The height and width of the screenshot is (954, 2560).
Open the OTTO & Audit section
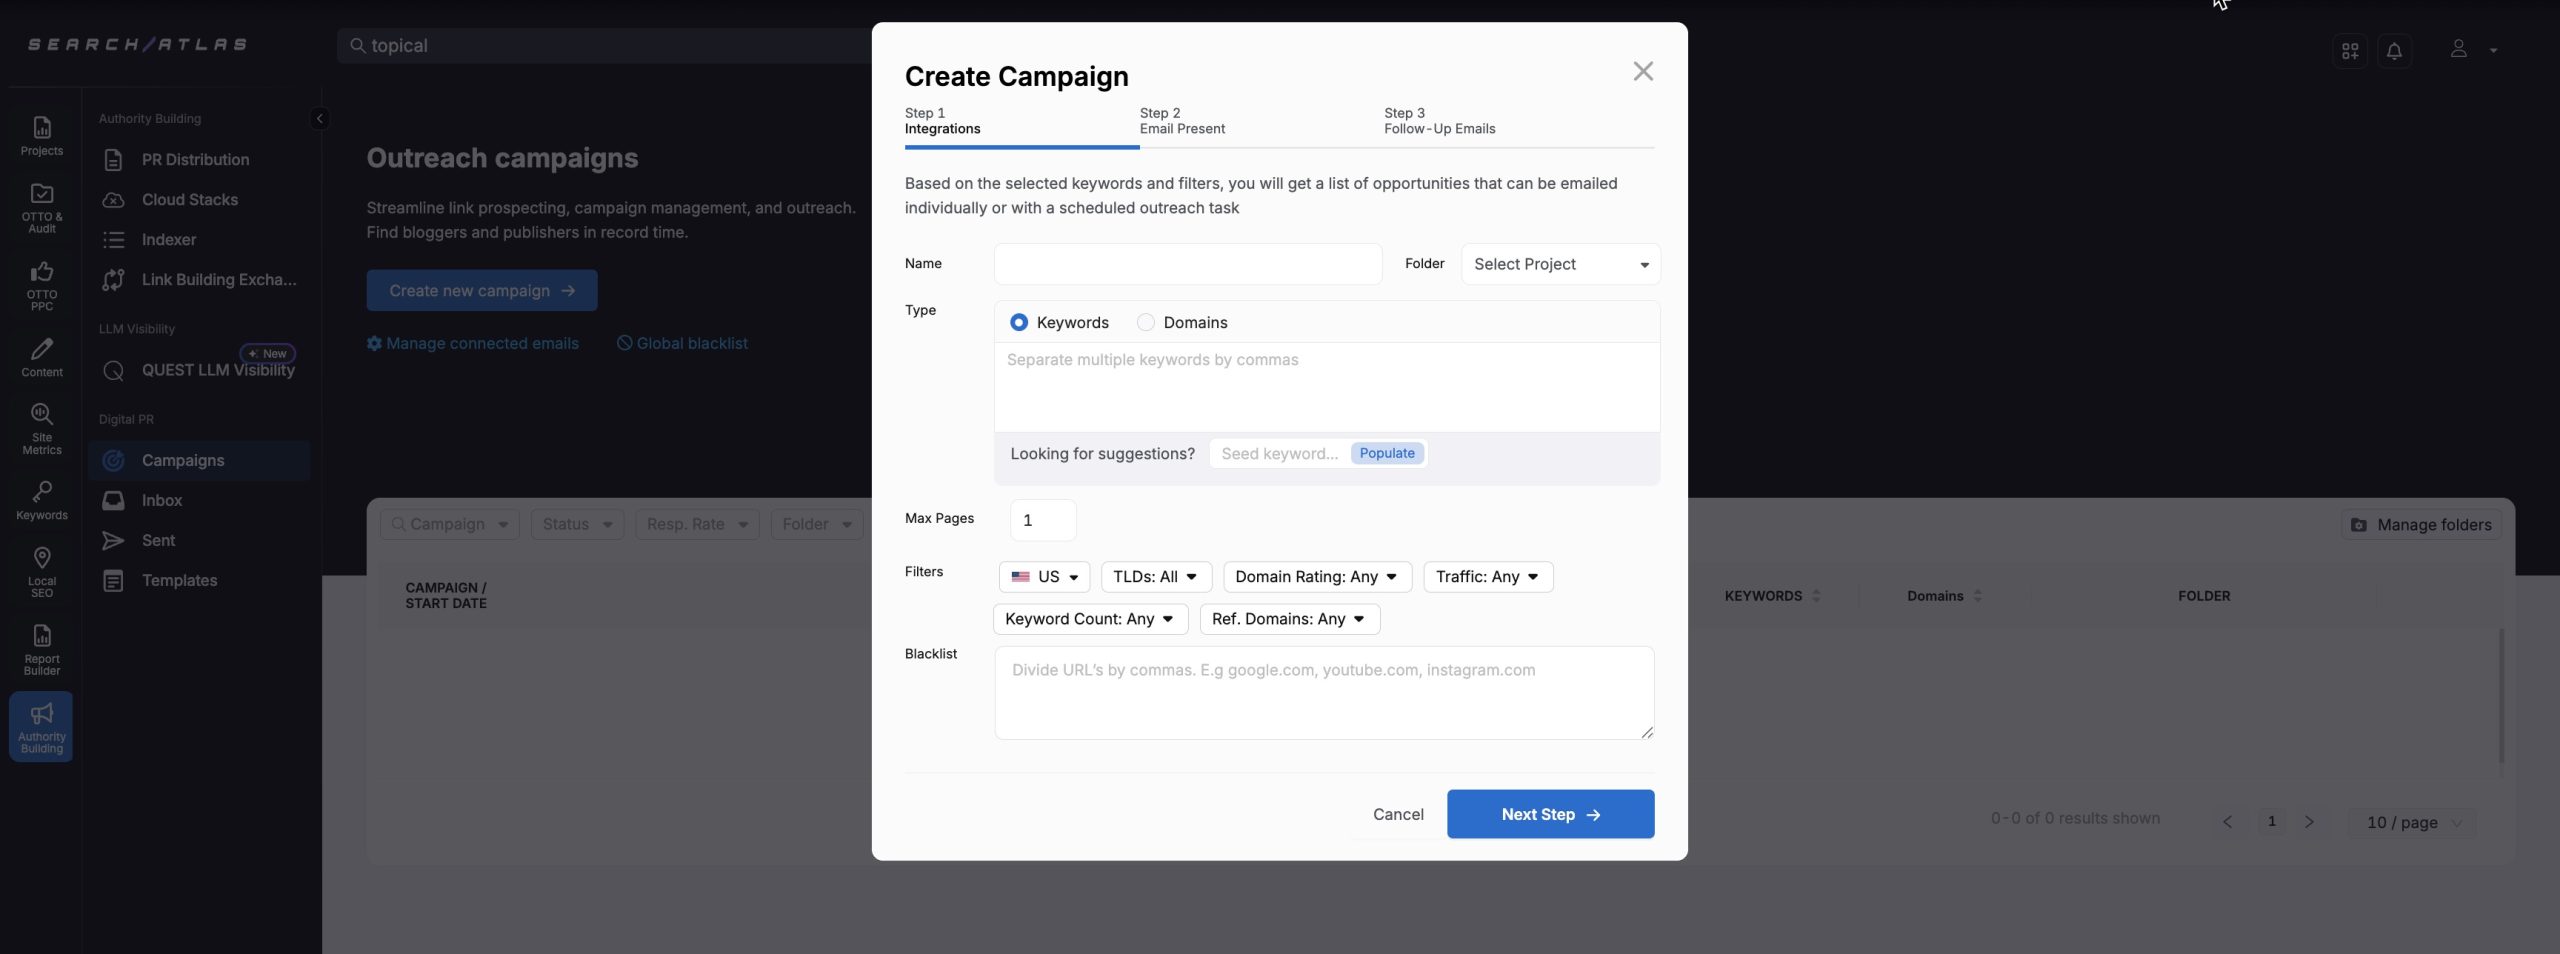tap(41, 207)
